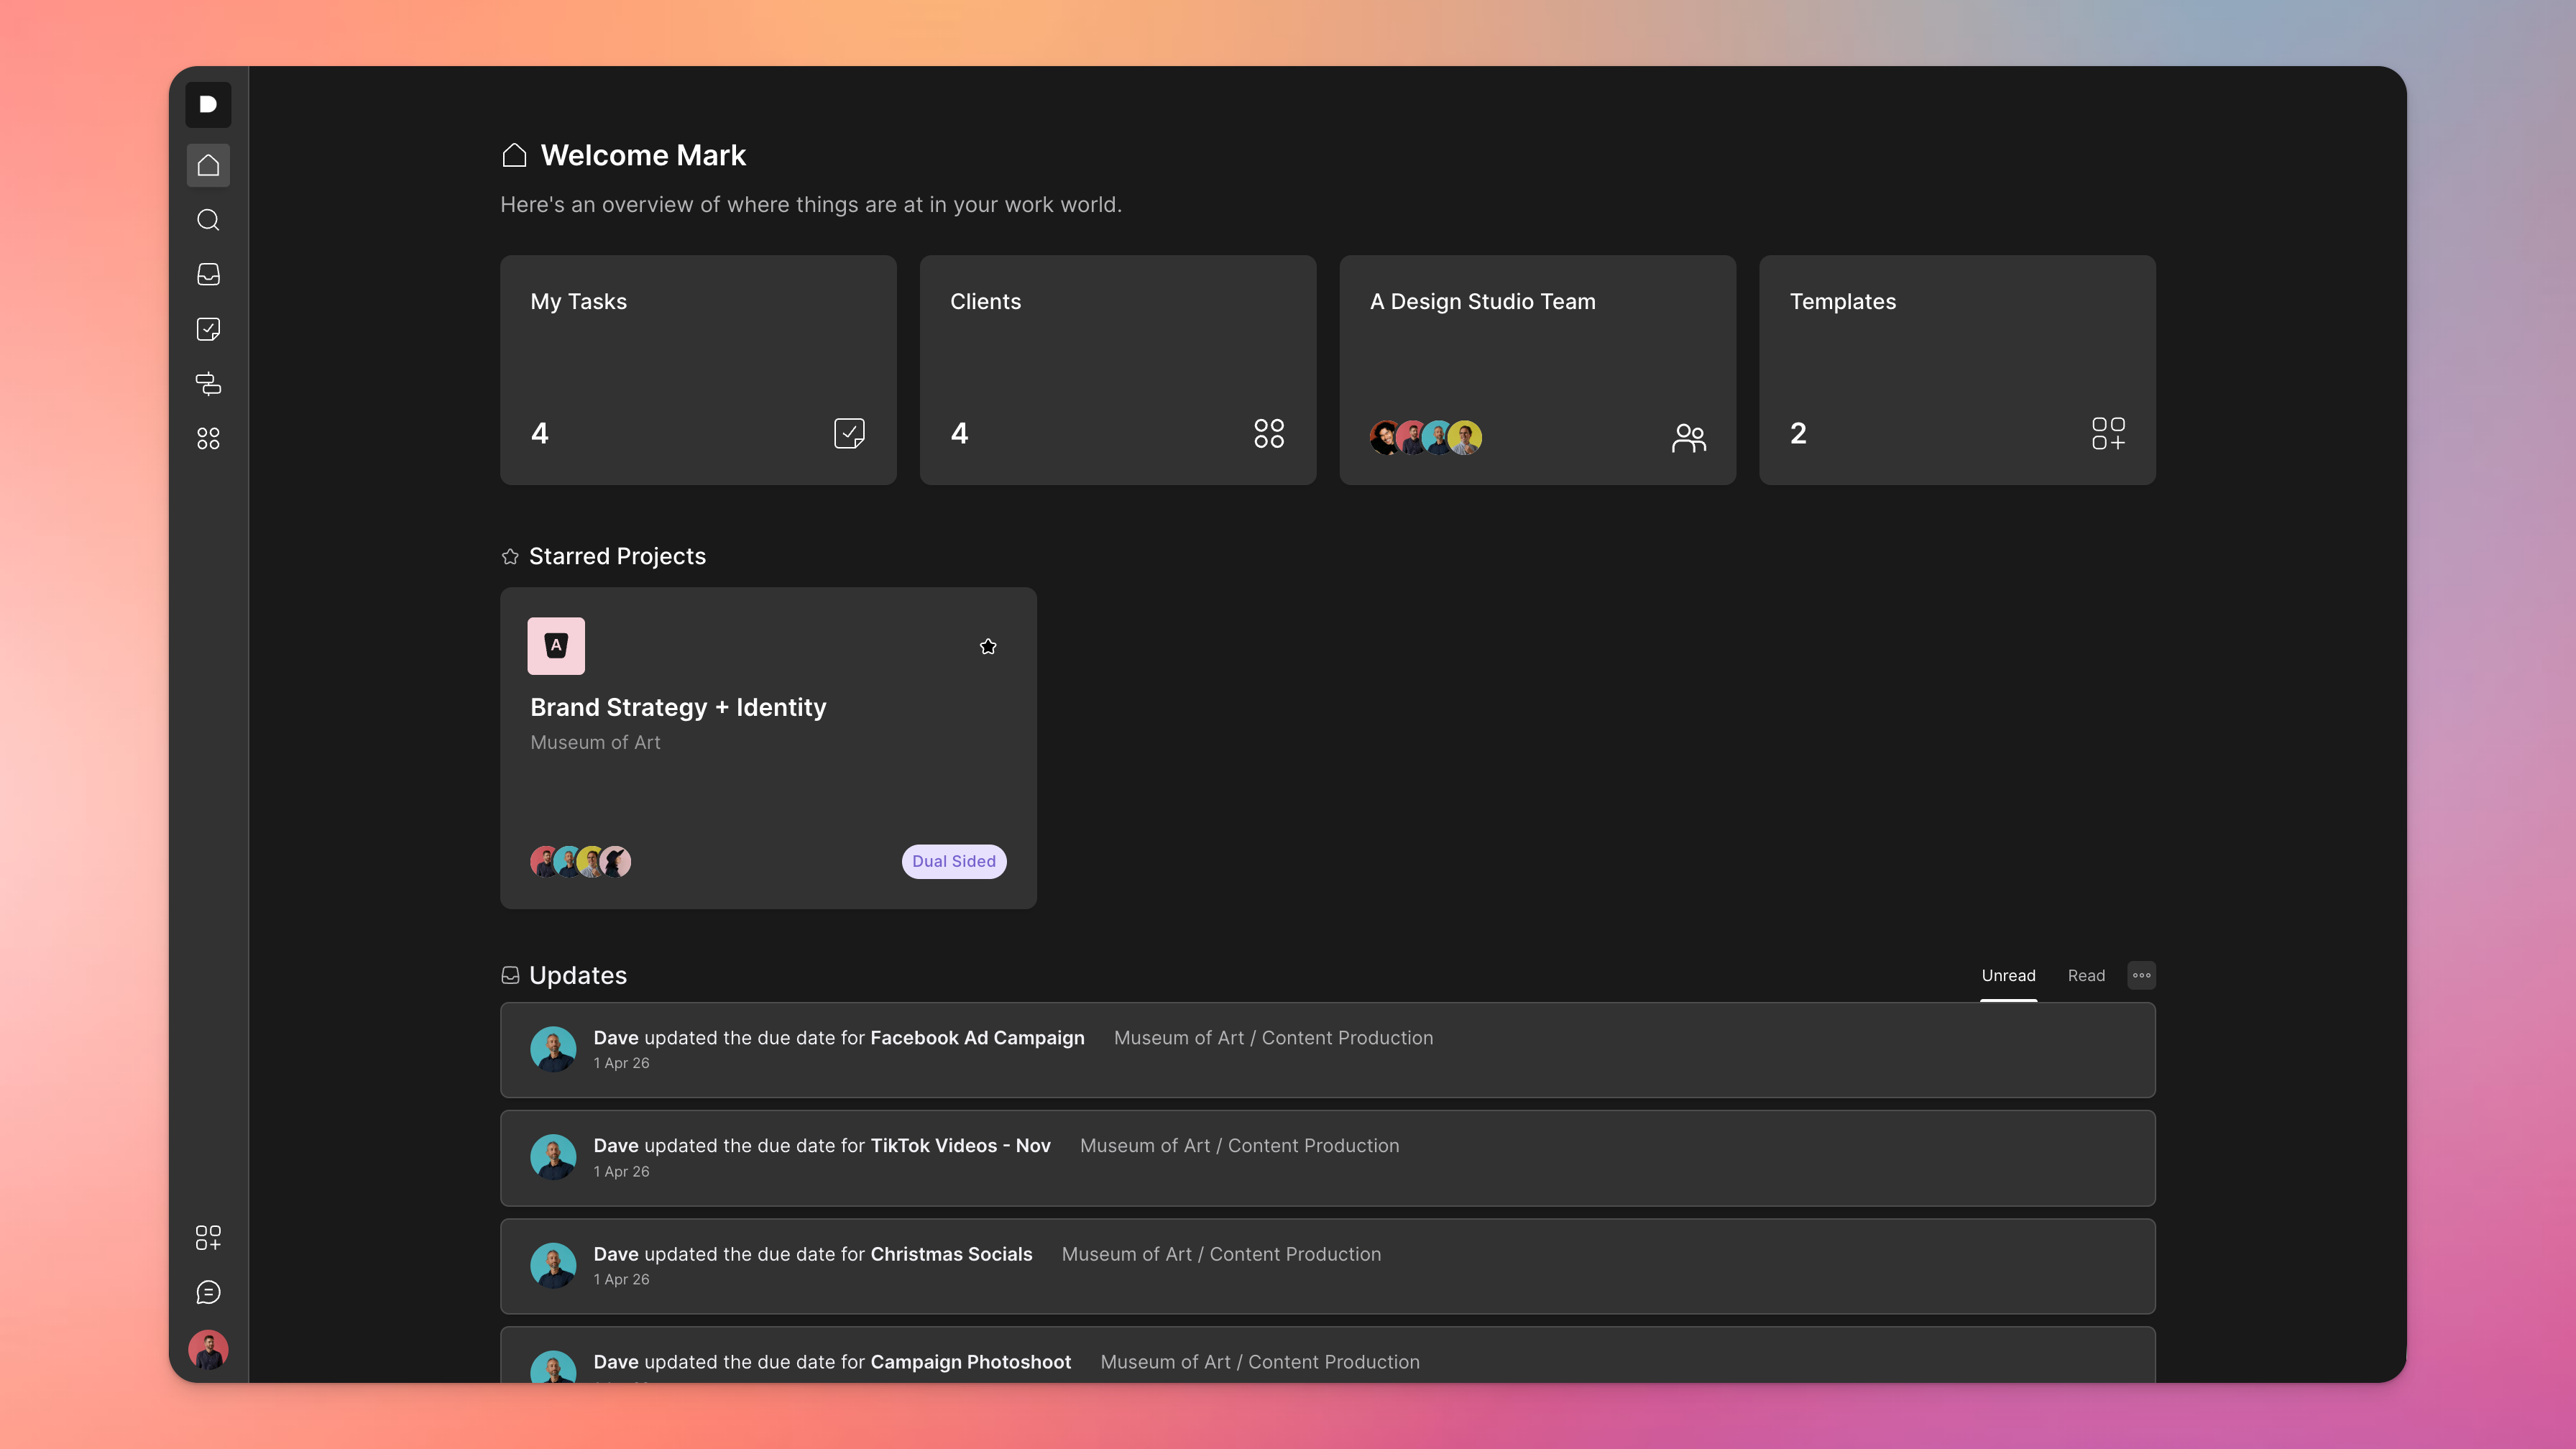The image size is (2576, 1449).
Task: Click the Starred Projects heading text
Action: click(617, 556)
